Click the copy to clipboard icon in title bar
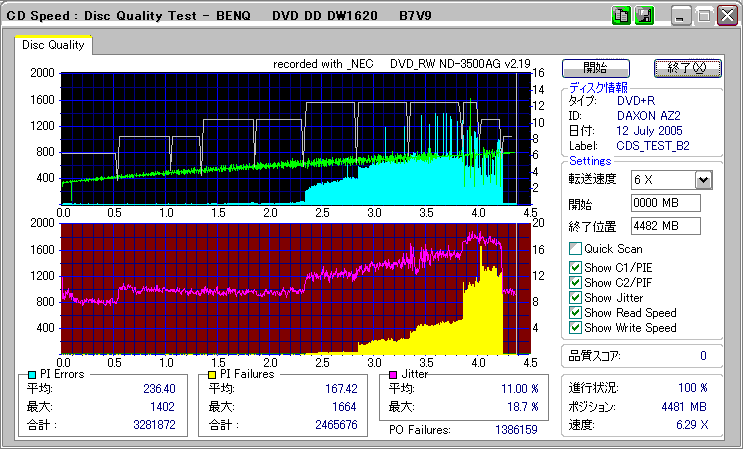 620,15
